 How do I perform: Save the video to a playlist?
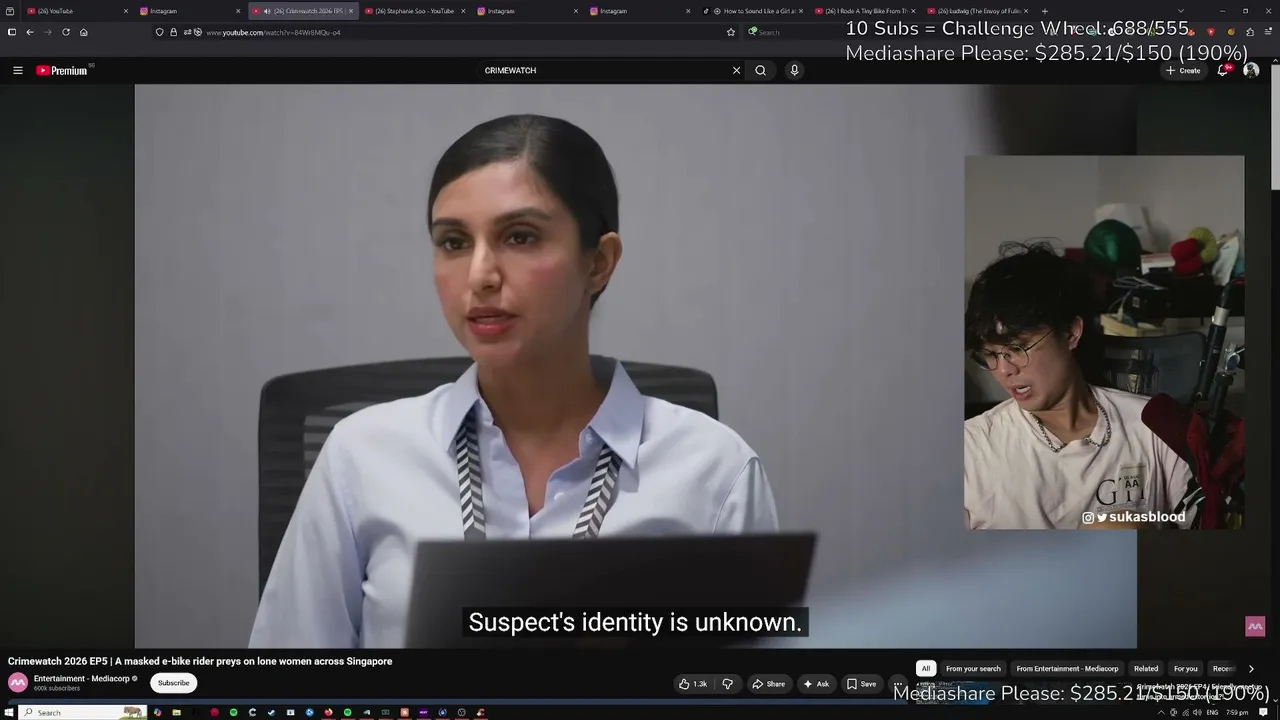[862, 684]
